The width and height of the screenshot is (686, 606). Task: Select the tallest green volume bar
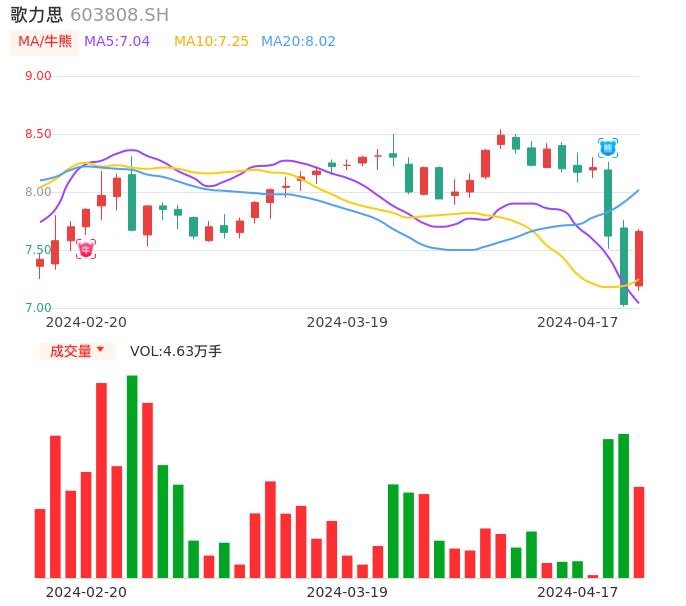coord(132,476)
